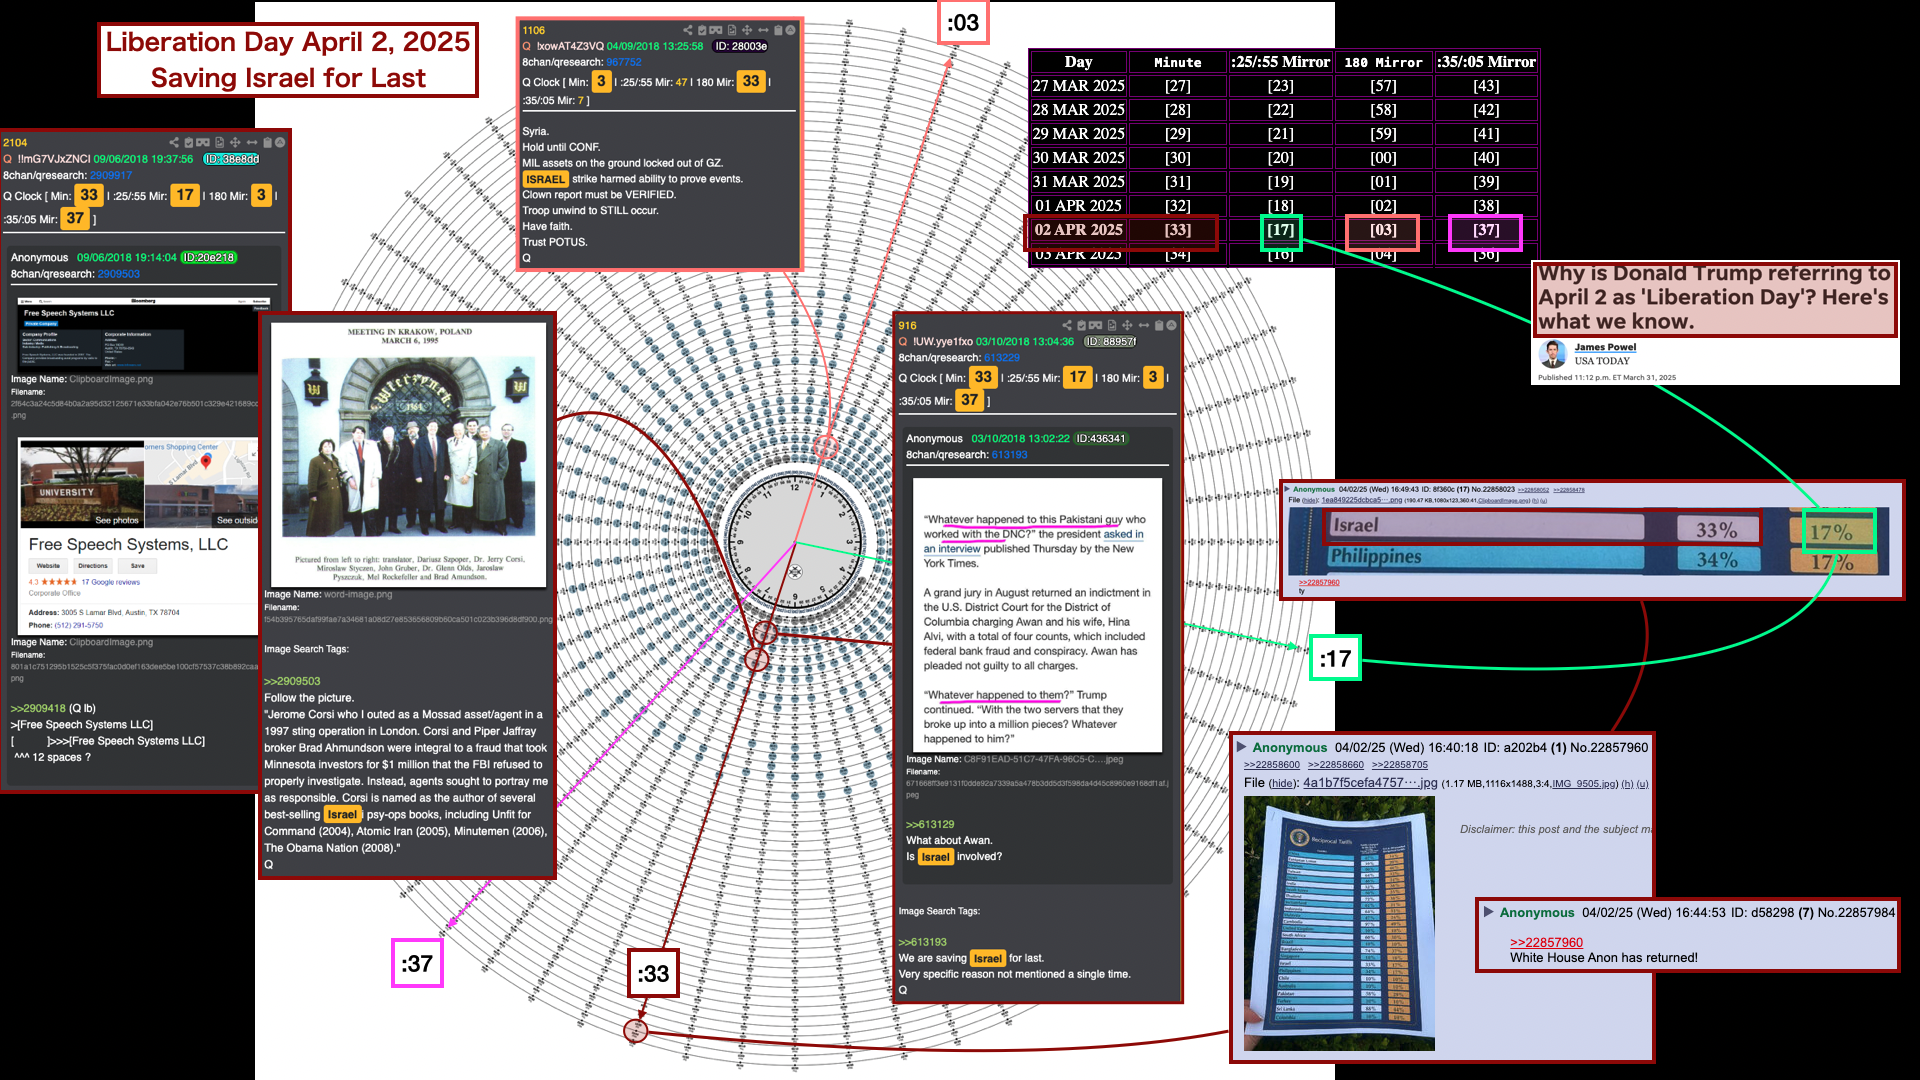Follow reply link >>22858600
This screenshot has height=1080, width=1920.
(1272, 765)
